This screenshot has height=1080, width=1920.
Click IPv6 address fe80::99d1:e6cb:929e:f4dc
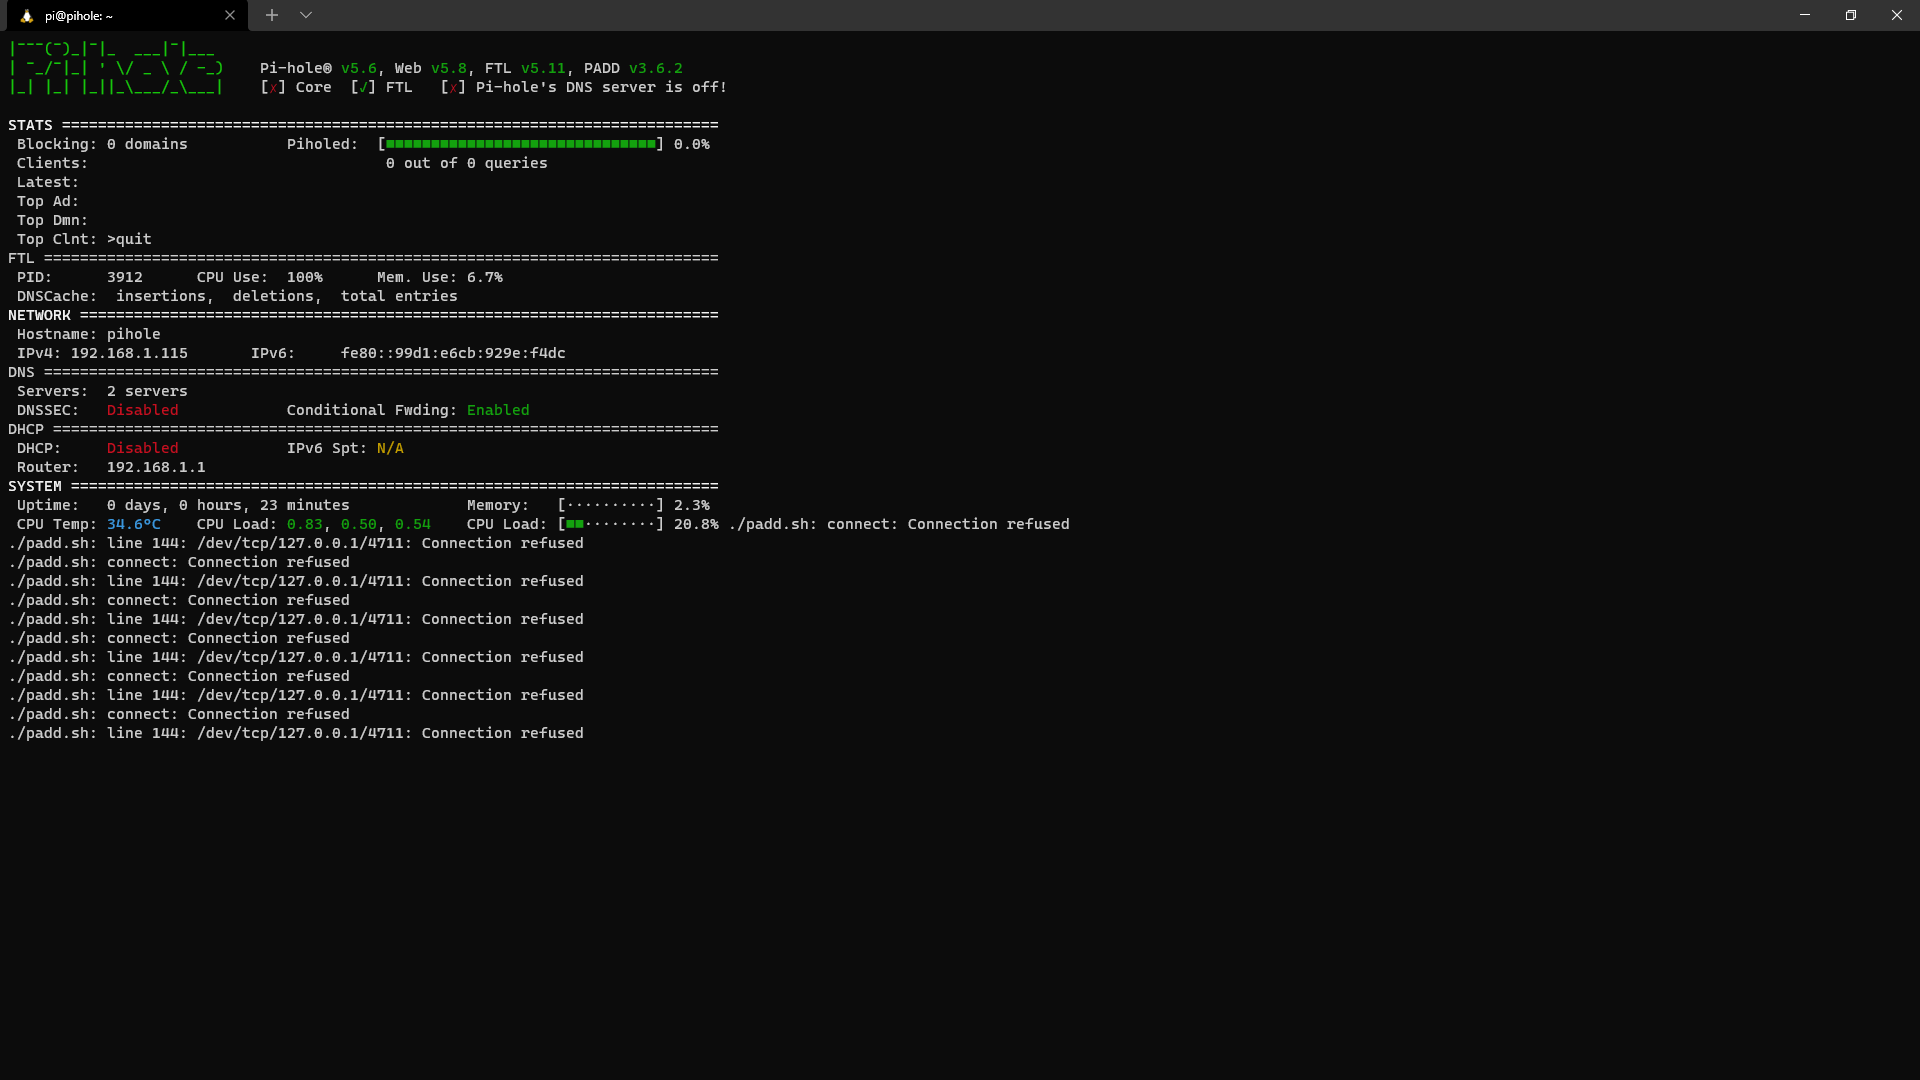click(x=453, y=354)
